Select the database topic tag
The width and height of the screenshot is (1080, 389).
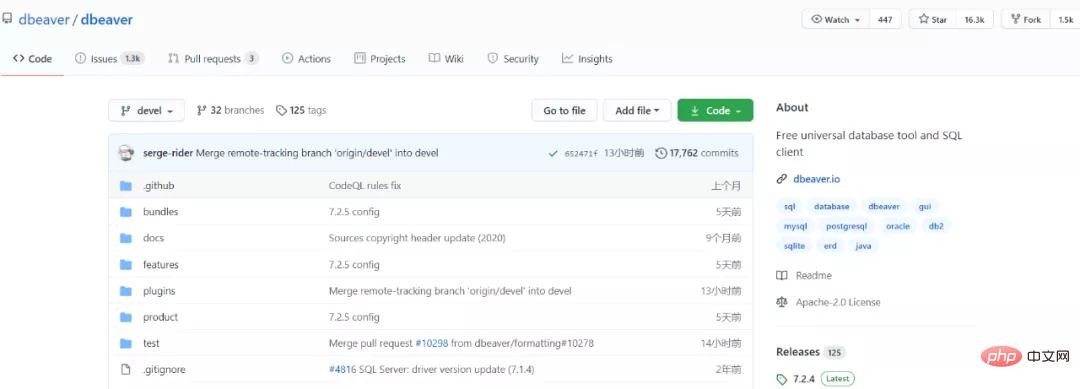click(831, 206)
